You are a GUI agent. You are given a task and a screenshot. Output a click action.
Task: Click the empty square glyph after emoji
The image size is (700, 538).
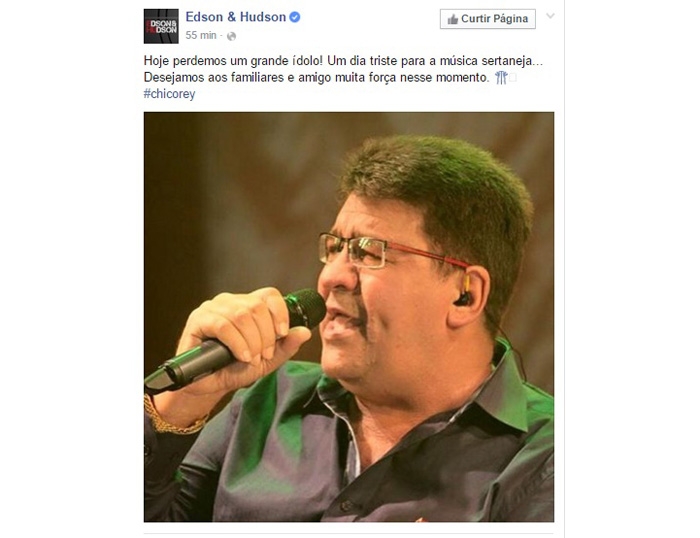tap(512, 78)
